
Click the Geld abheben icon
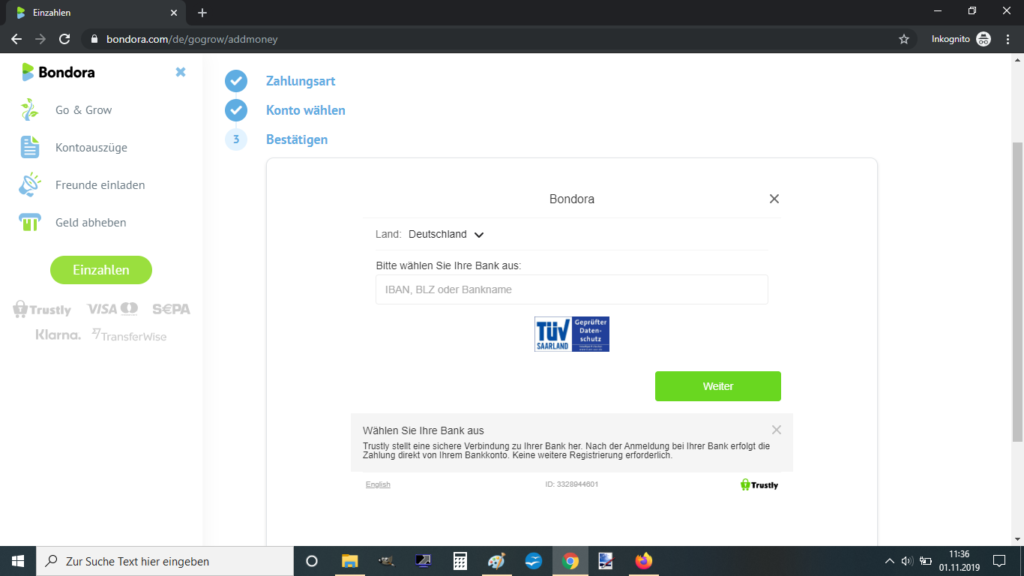29,222
